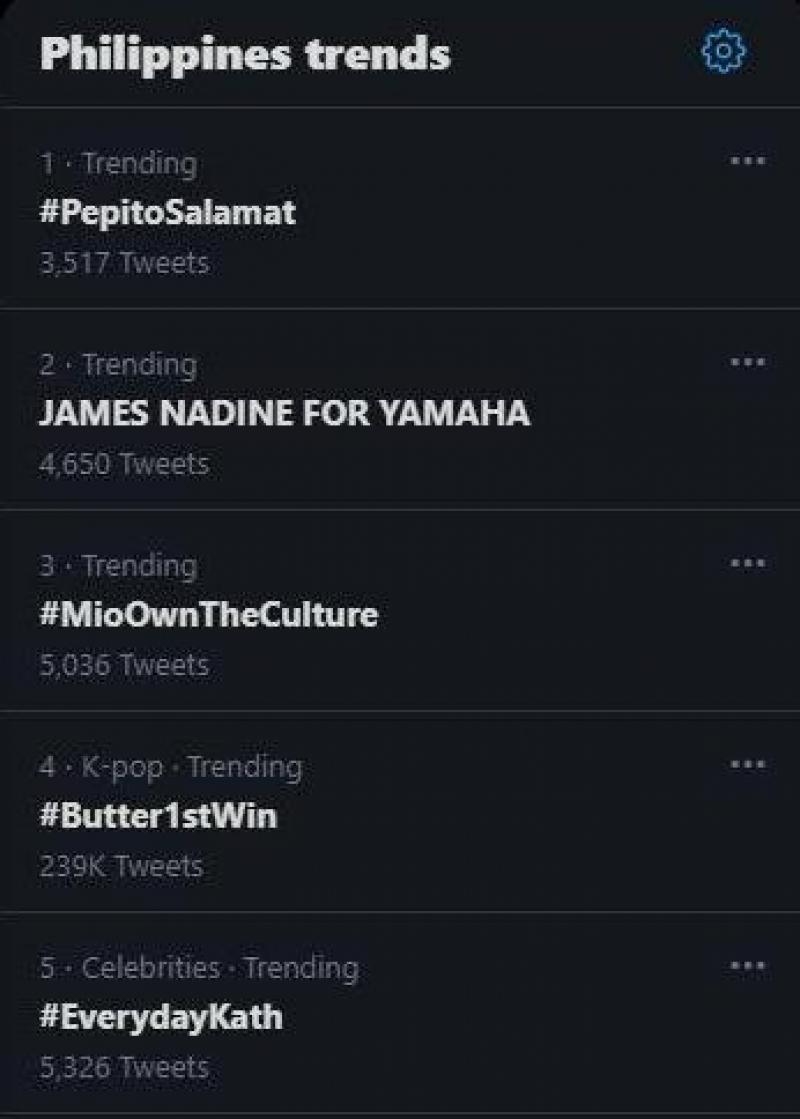Open the #EverydayKath celebrities trend
800x1119 pixels.
click(x=161, y=1017)
